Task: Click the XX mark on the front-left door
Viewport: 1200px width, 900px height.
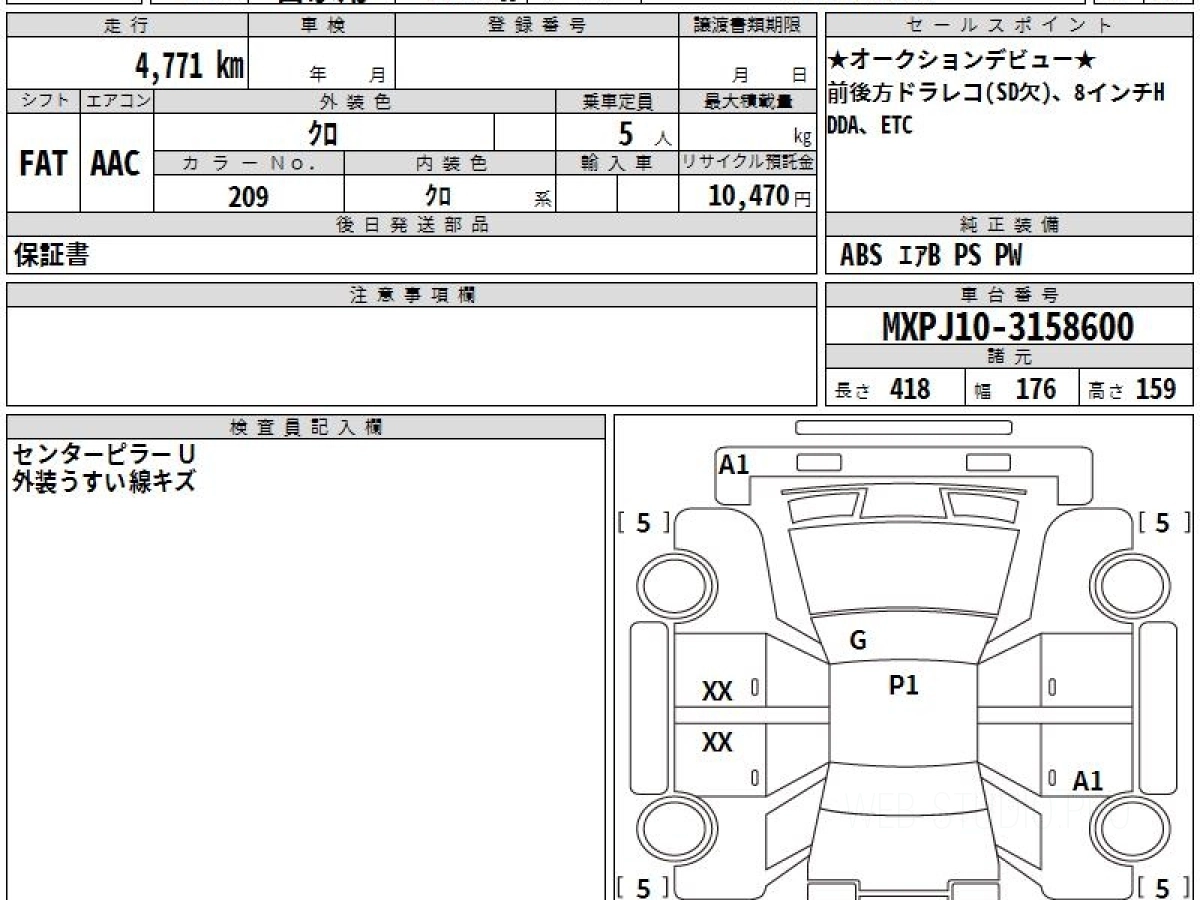Action: [x=717, y=691]
